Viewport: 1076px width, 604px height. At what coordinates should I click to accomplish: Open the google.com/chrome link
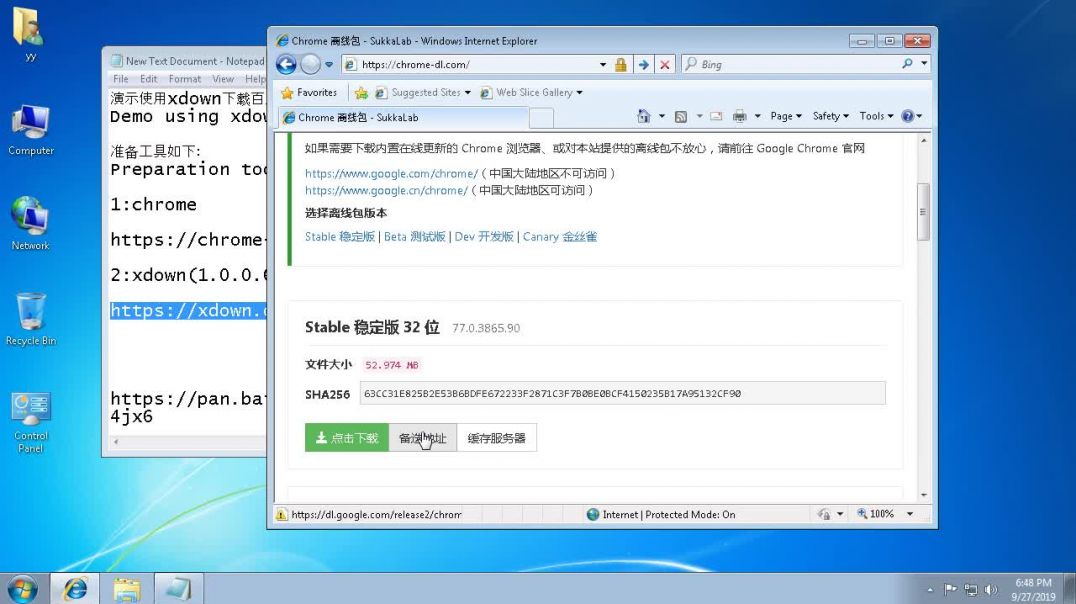click(x=391, y=174)
